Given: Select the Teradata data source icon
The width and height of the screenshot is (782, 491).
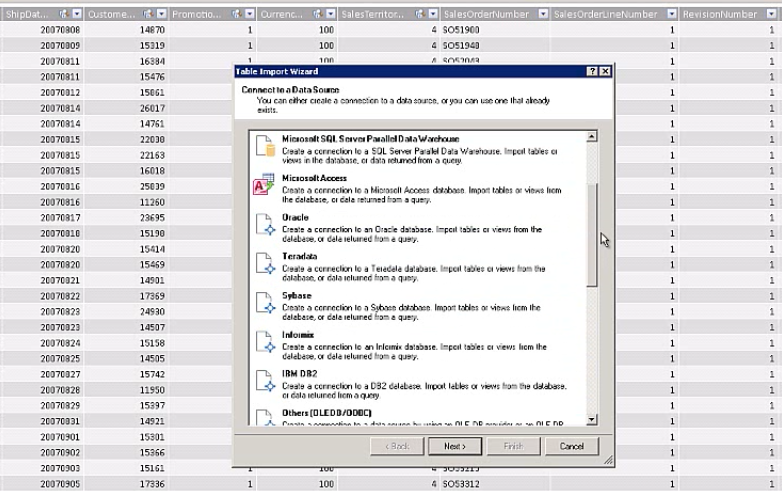Looking at the screenshot, I should 265,263.
